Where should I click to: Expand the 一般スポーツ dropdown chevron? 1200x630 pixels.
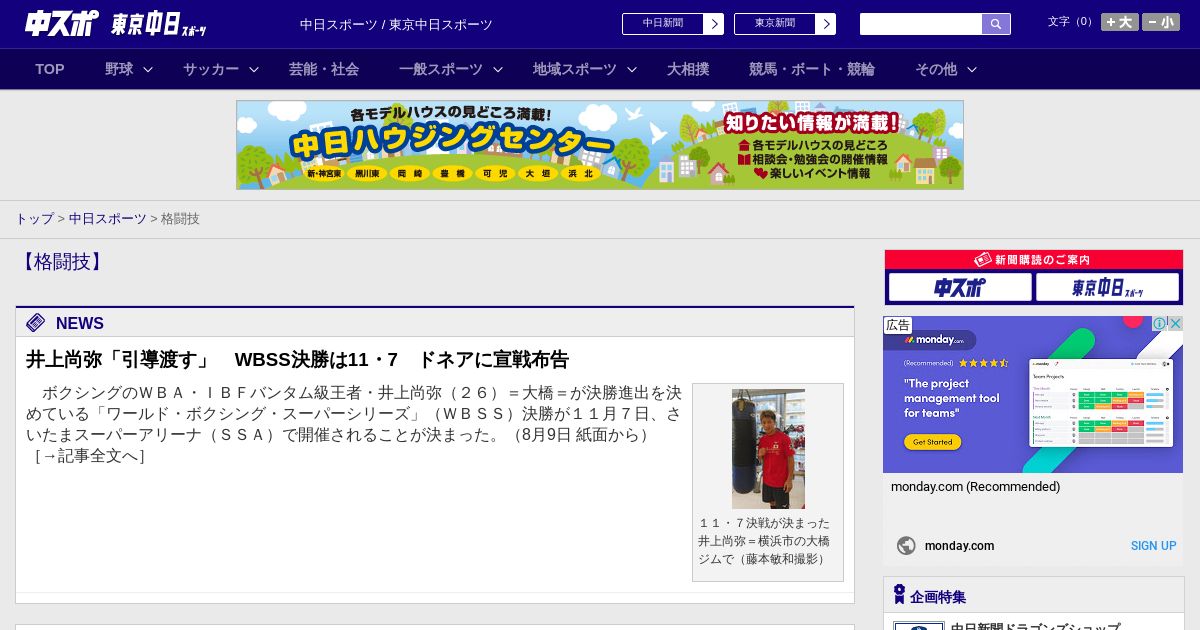tap(498, 69)
